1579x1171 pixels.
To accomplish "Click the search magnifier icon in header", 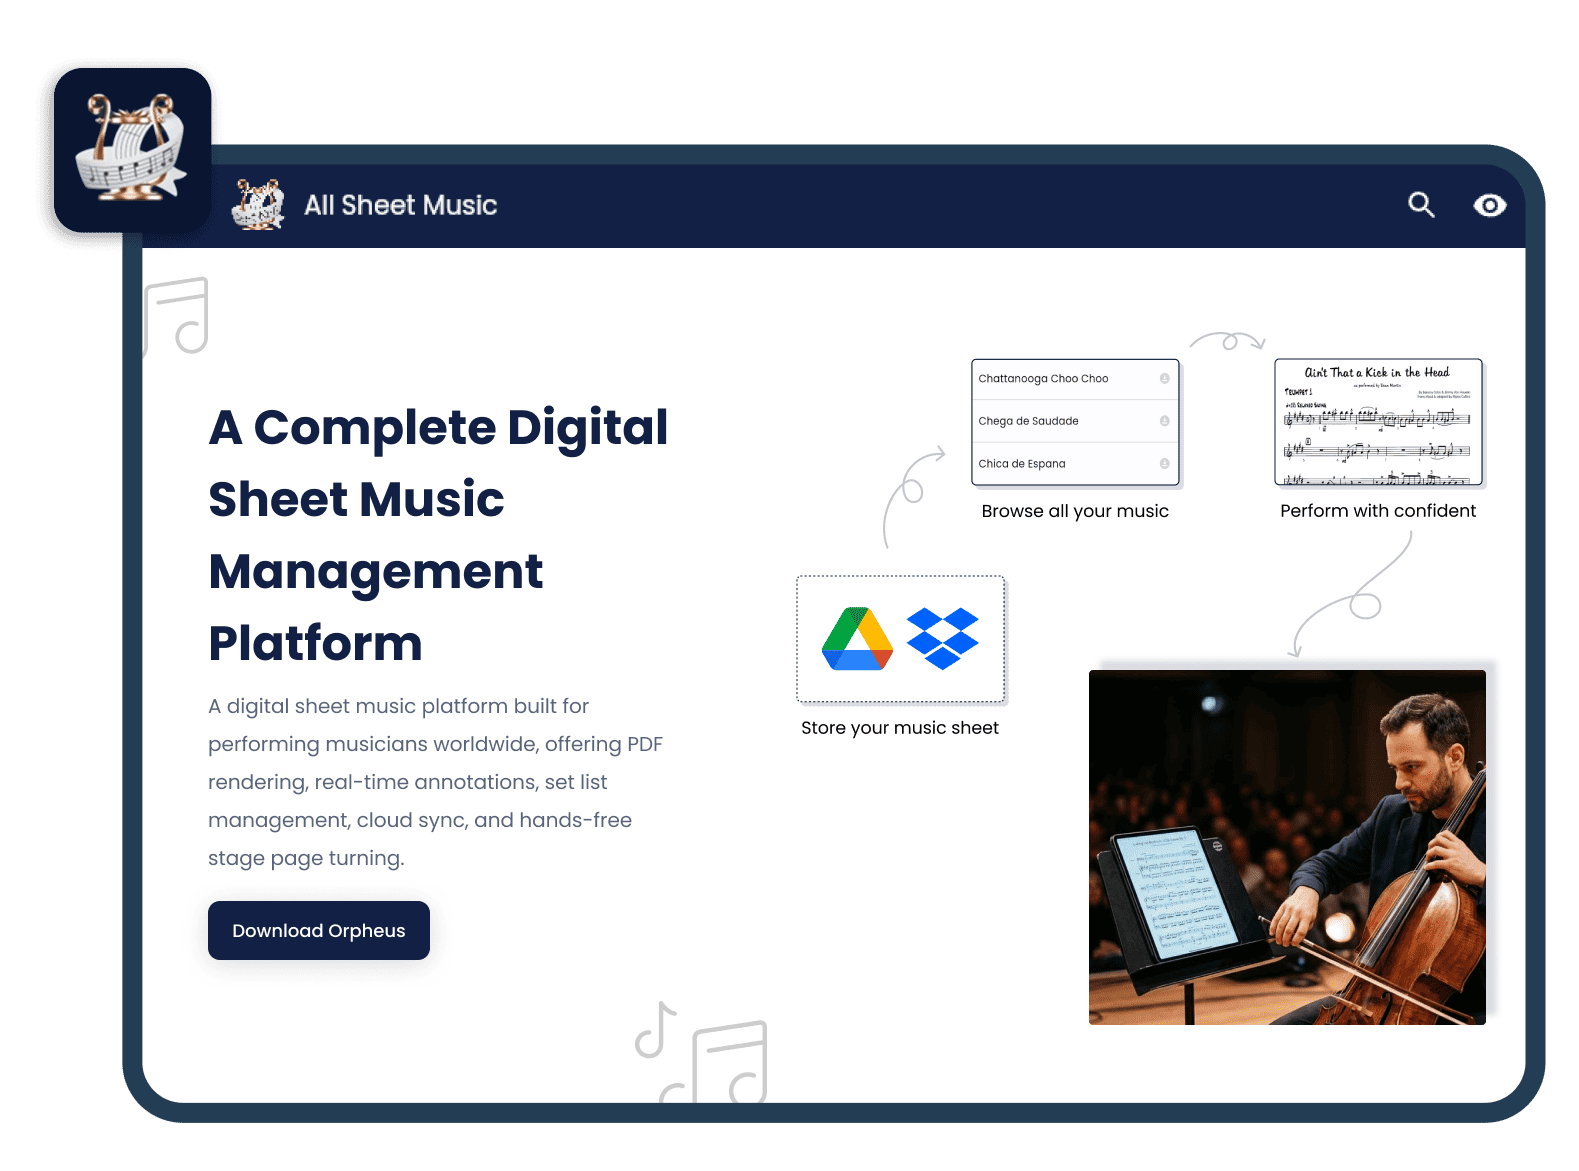I will pyautogui.click(x=1421, y=205).
